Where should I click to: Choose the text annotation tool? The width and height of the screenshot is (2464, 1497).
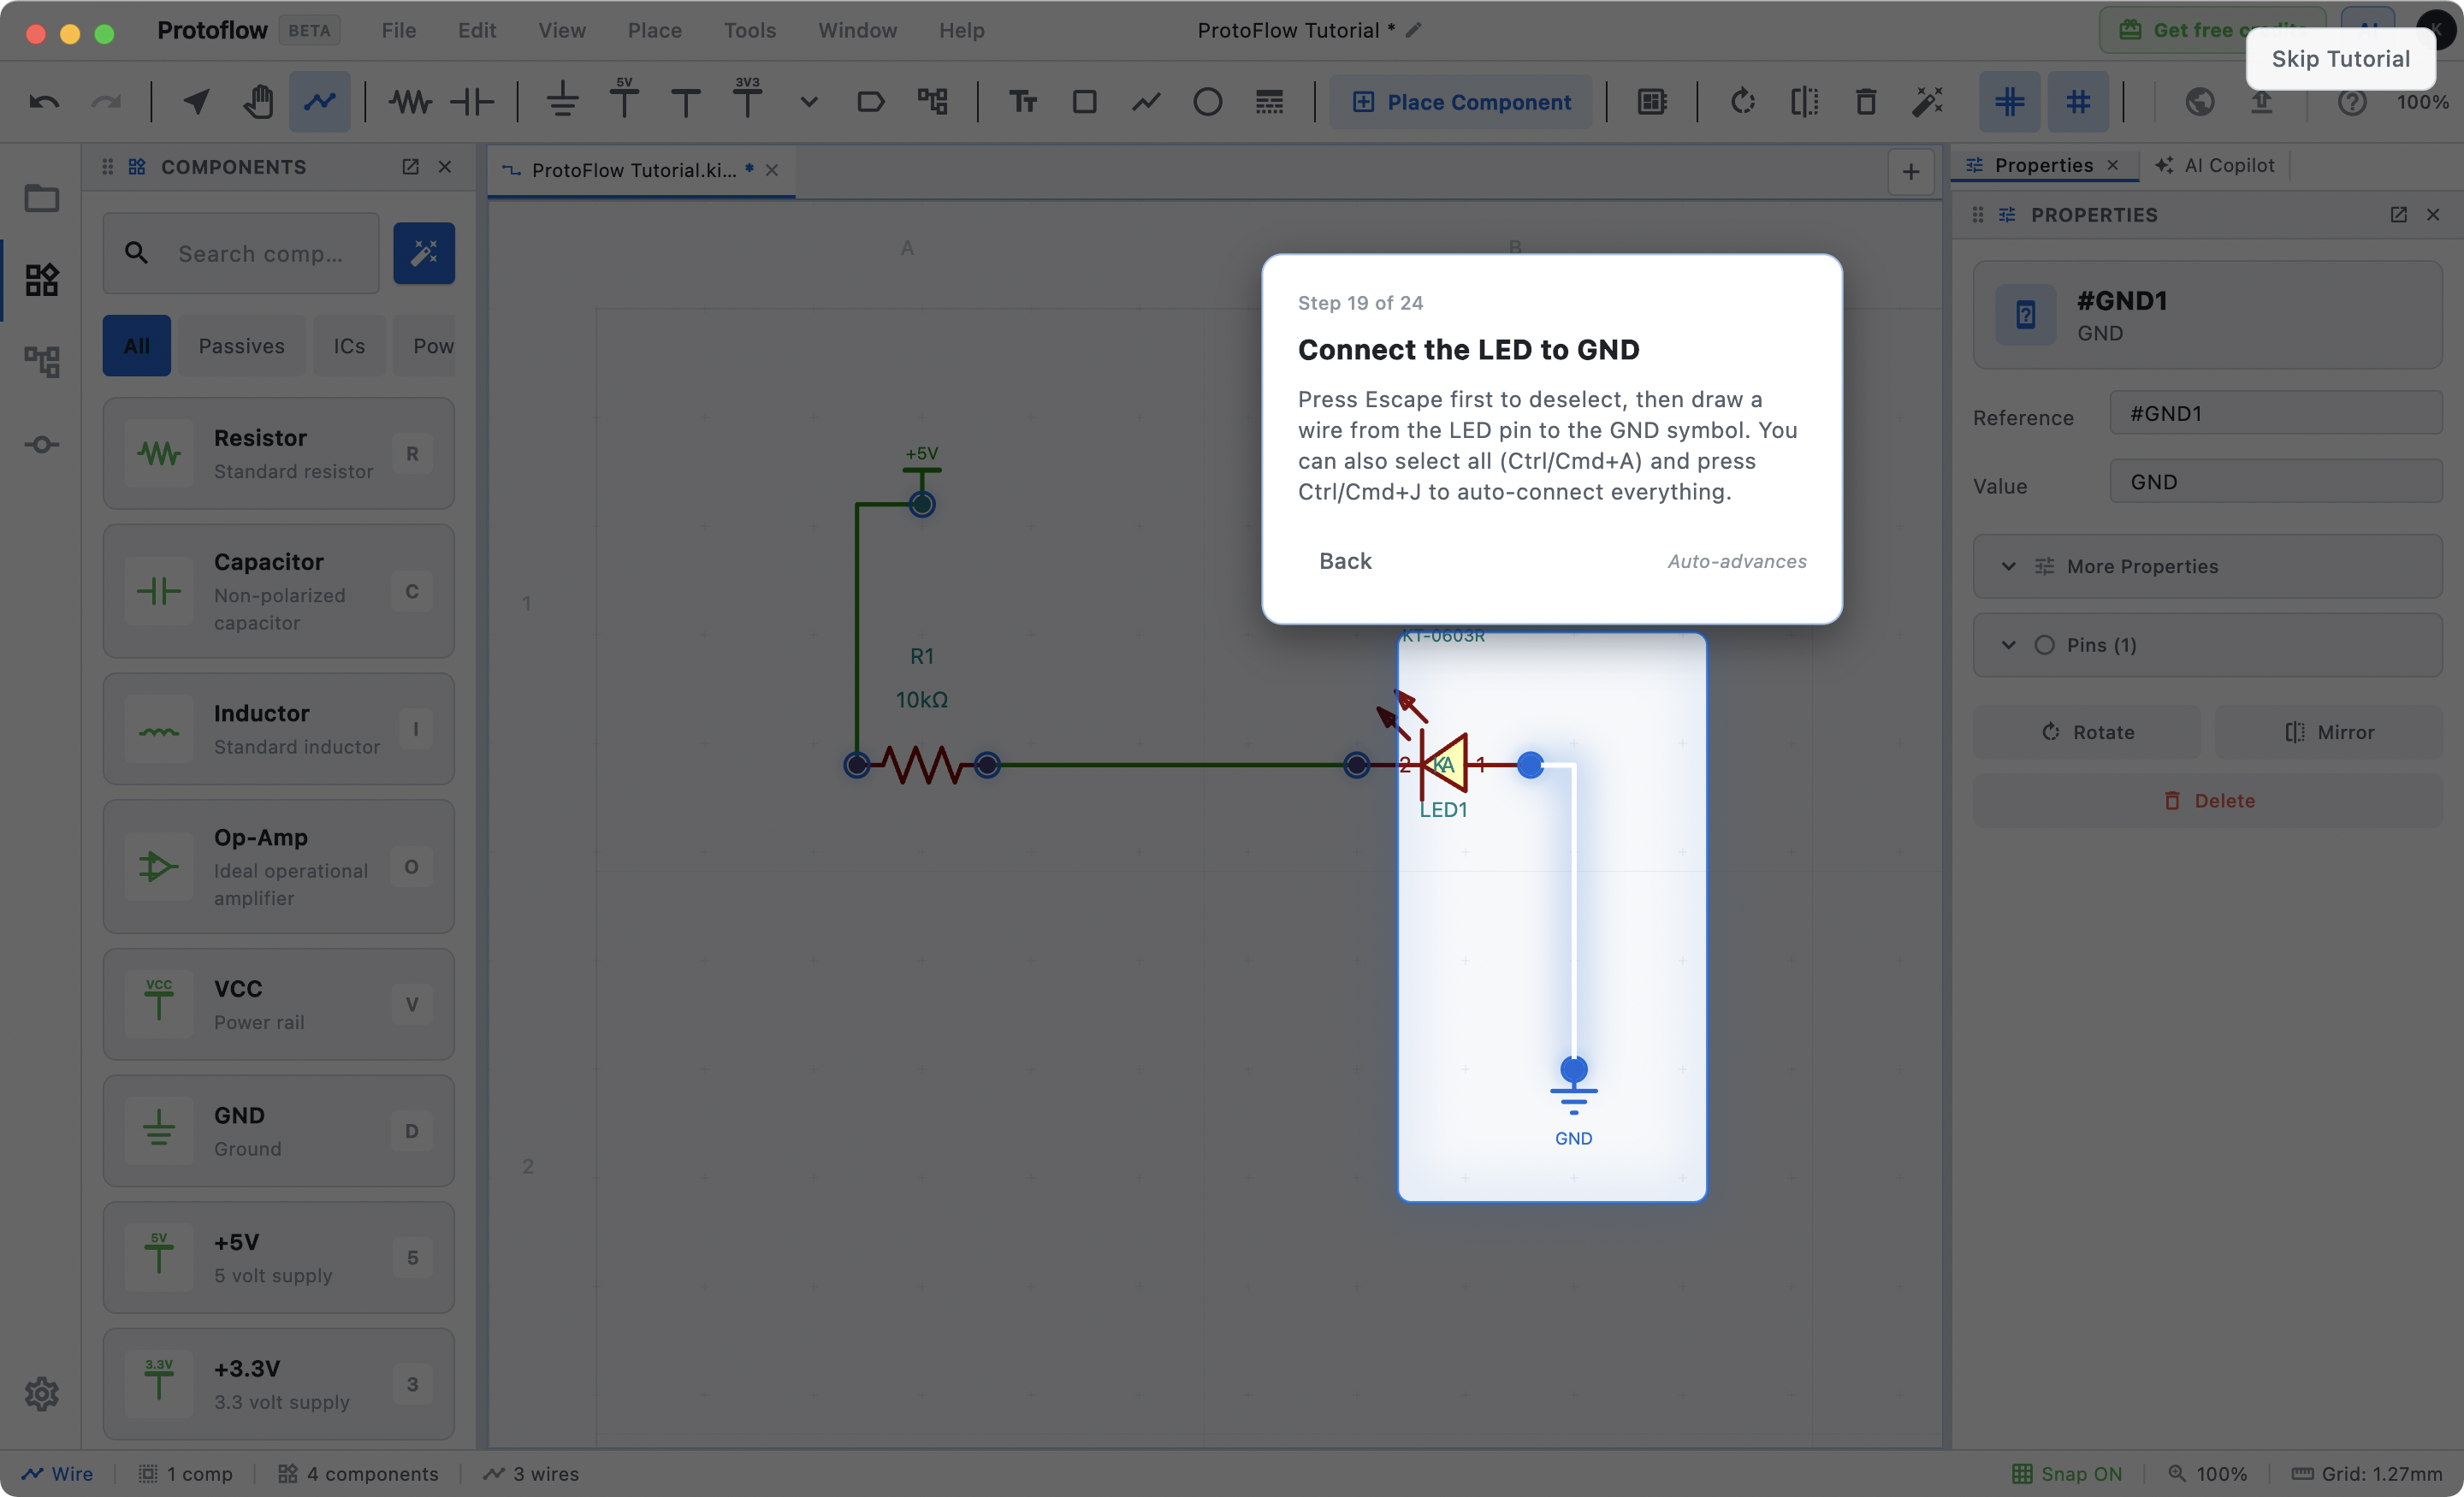point(1023,102)
